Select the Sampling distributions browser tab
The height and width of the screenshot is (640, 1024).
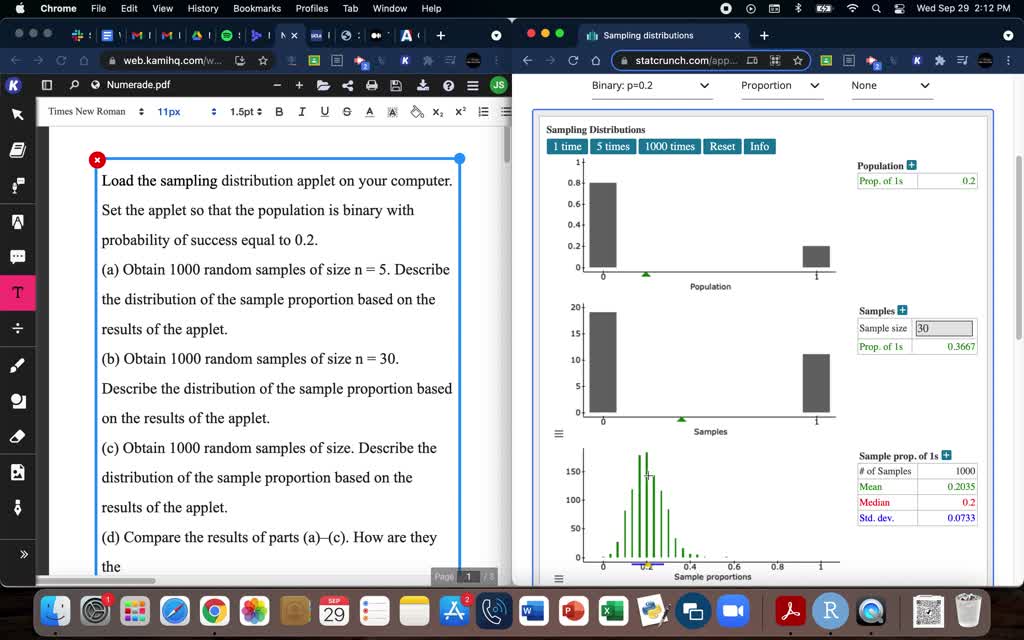click(665, 35)
